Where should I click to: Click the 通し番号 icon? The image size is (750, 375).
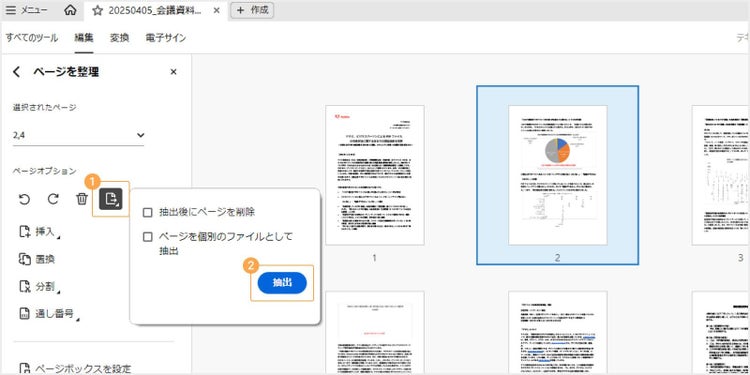click(x=24, y=314)
